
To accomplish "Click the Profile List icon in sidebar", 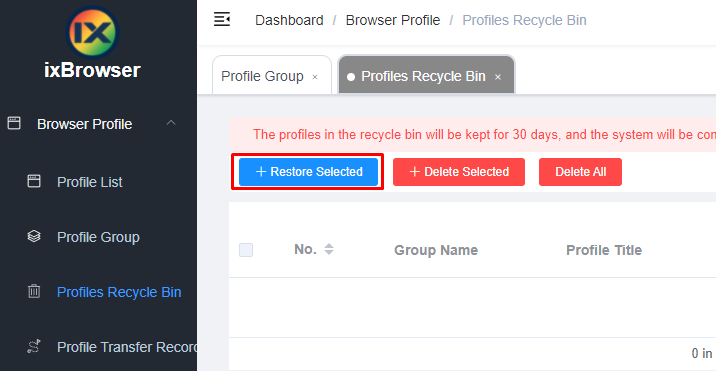I will pyautogui.click(x=34, y=181).
